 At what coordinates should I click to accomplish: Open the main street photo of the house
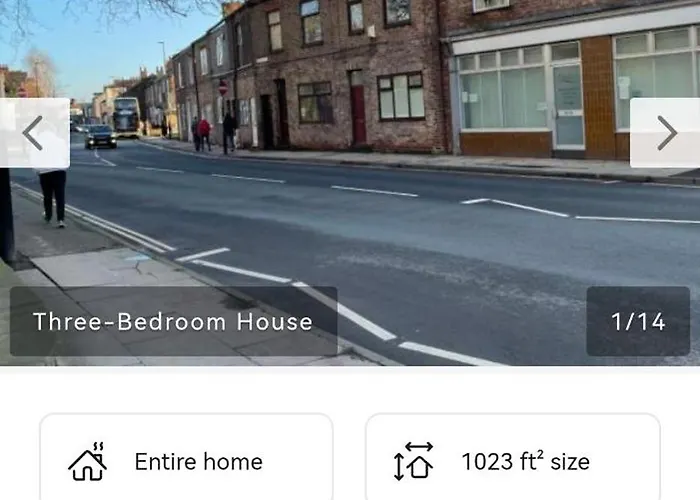[350, 183]
